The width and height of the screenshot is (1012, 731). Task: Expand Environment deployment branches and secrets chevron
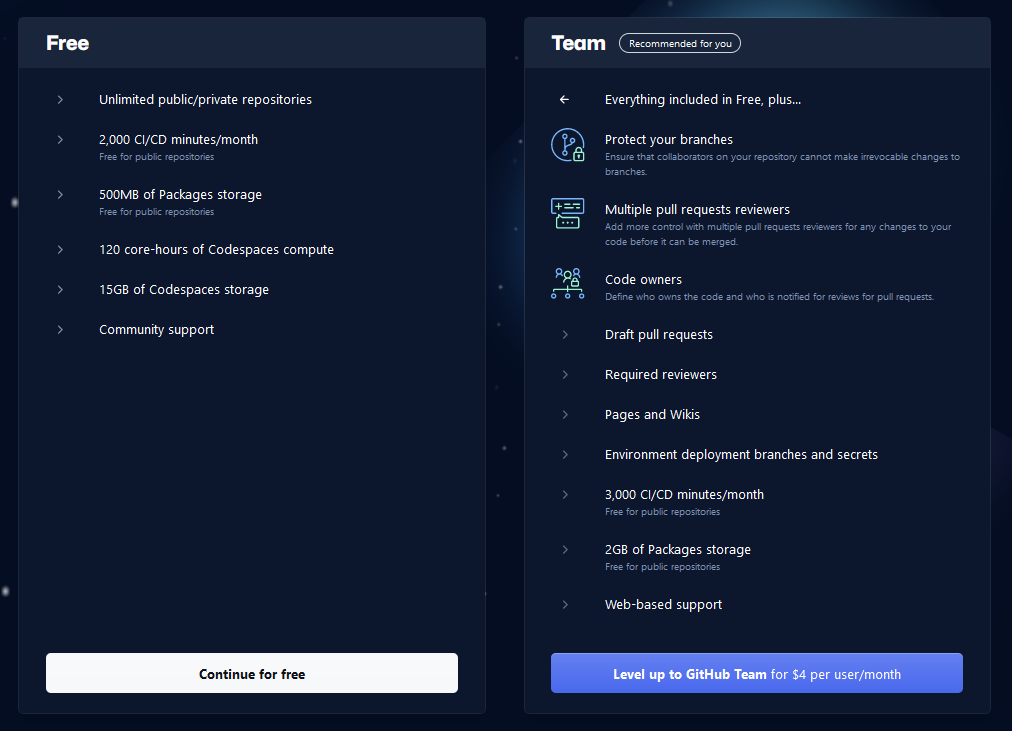tap(565, 455)
